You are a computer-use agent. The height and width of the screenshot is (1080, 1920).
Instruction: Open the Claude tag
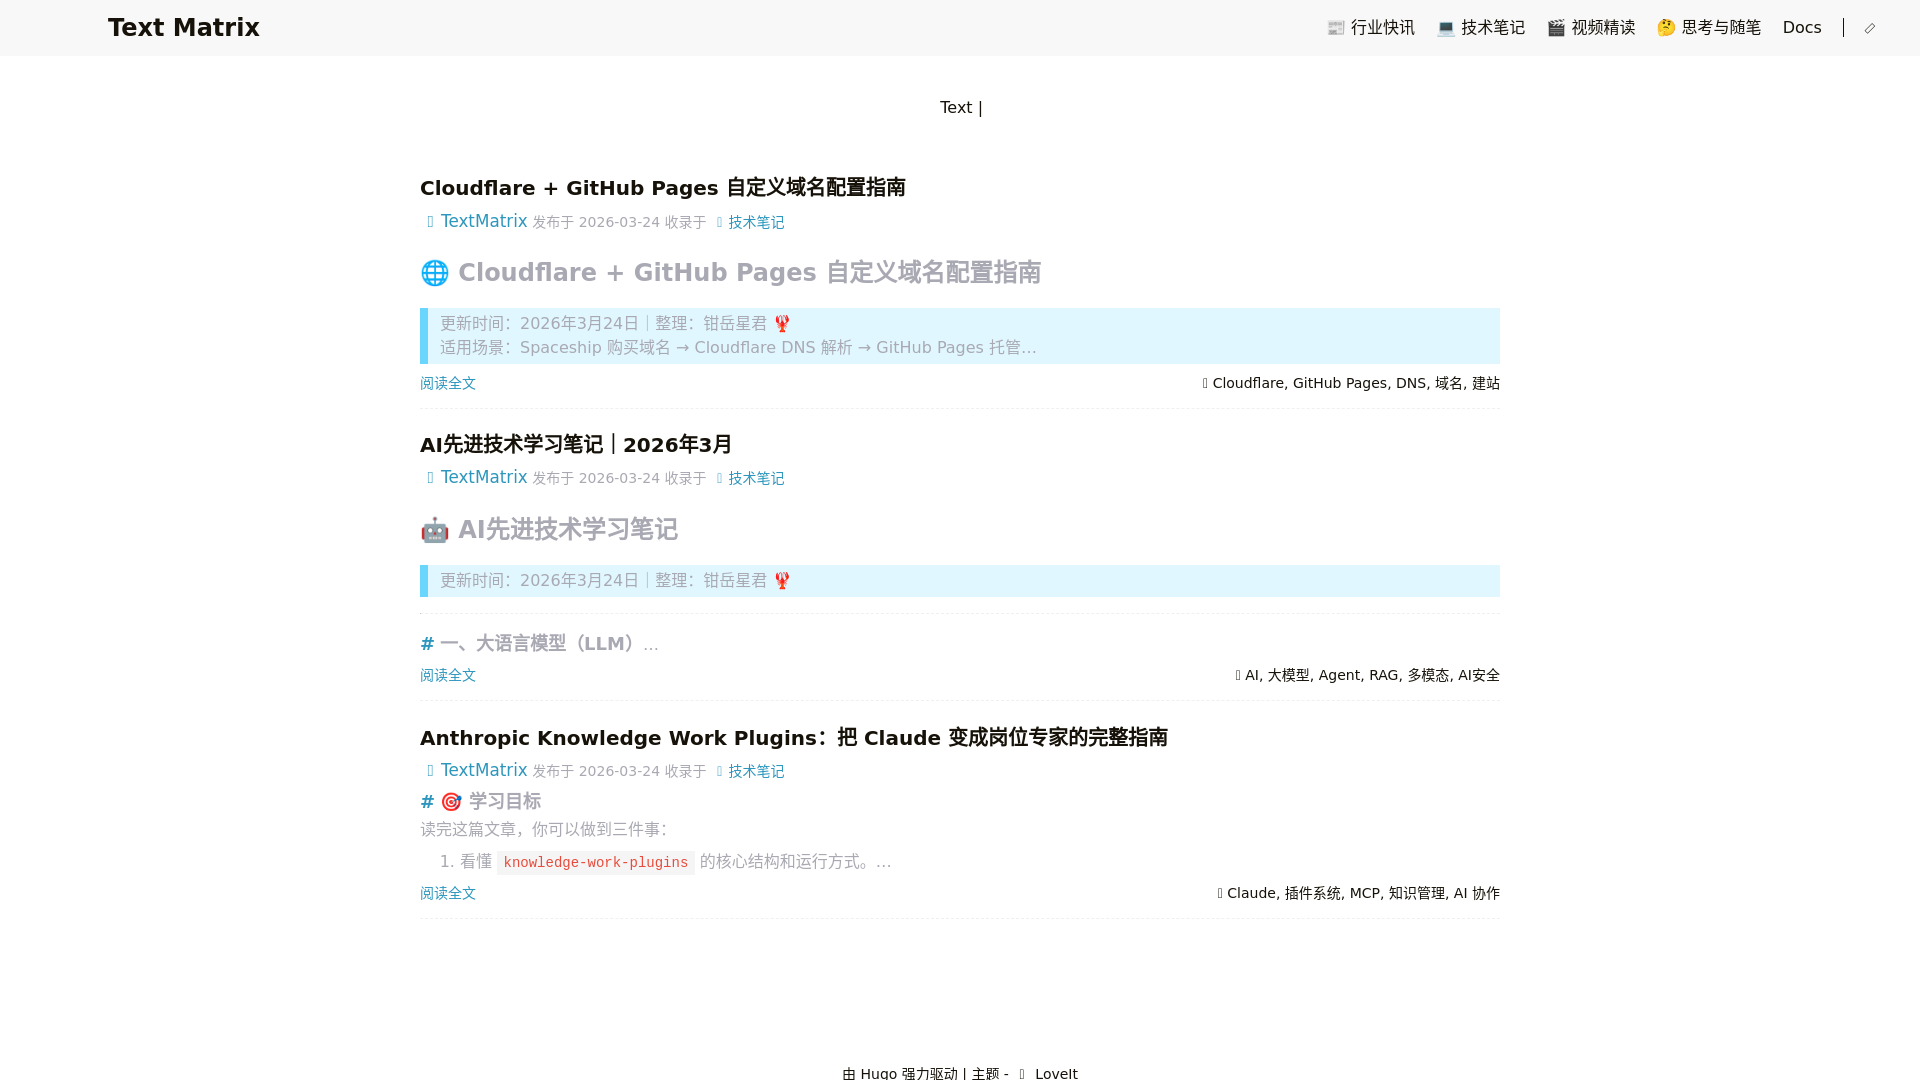pos(1251,894)
